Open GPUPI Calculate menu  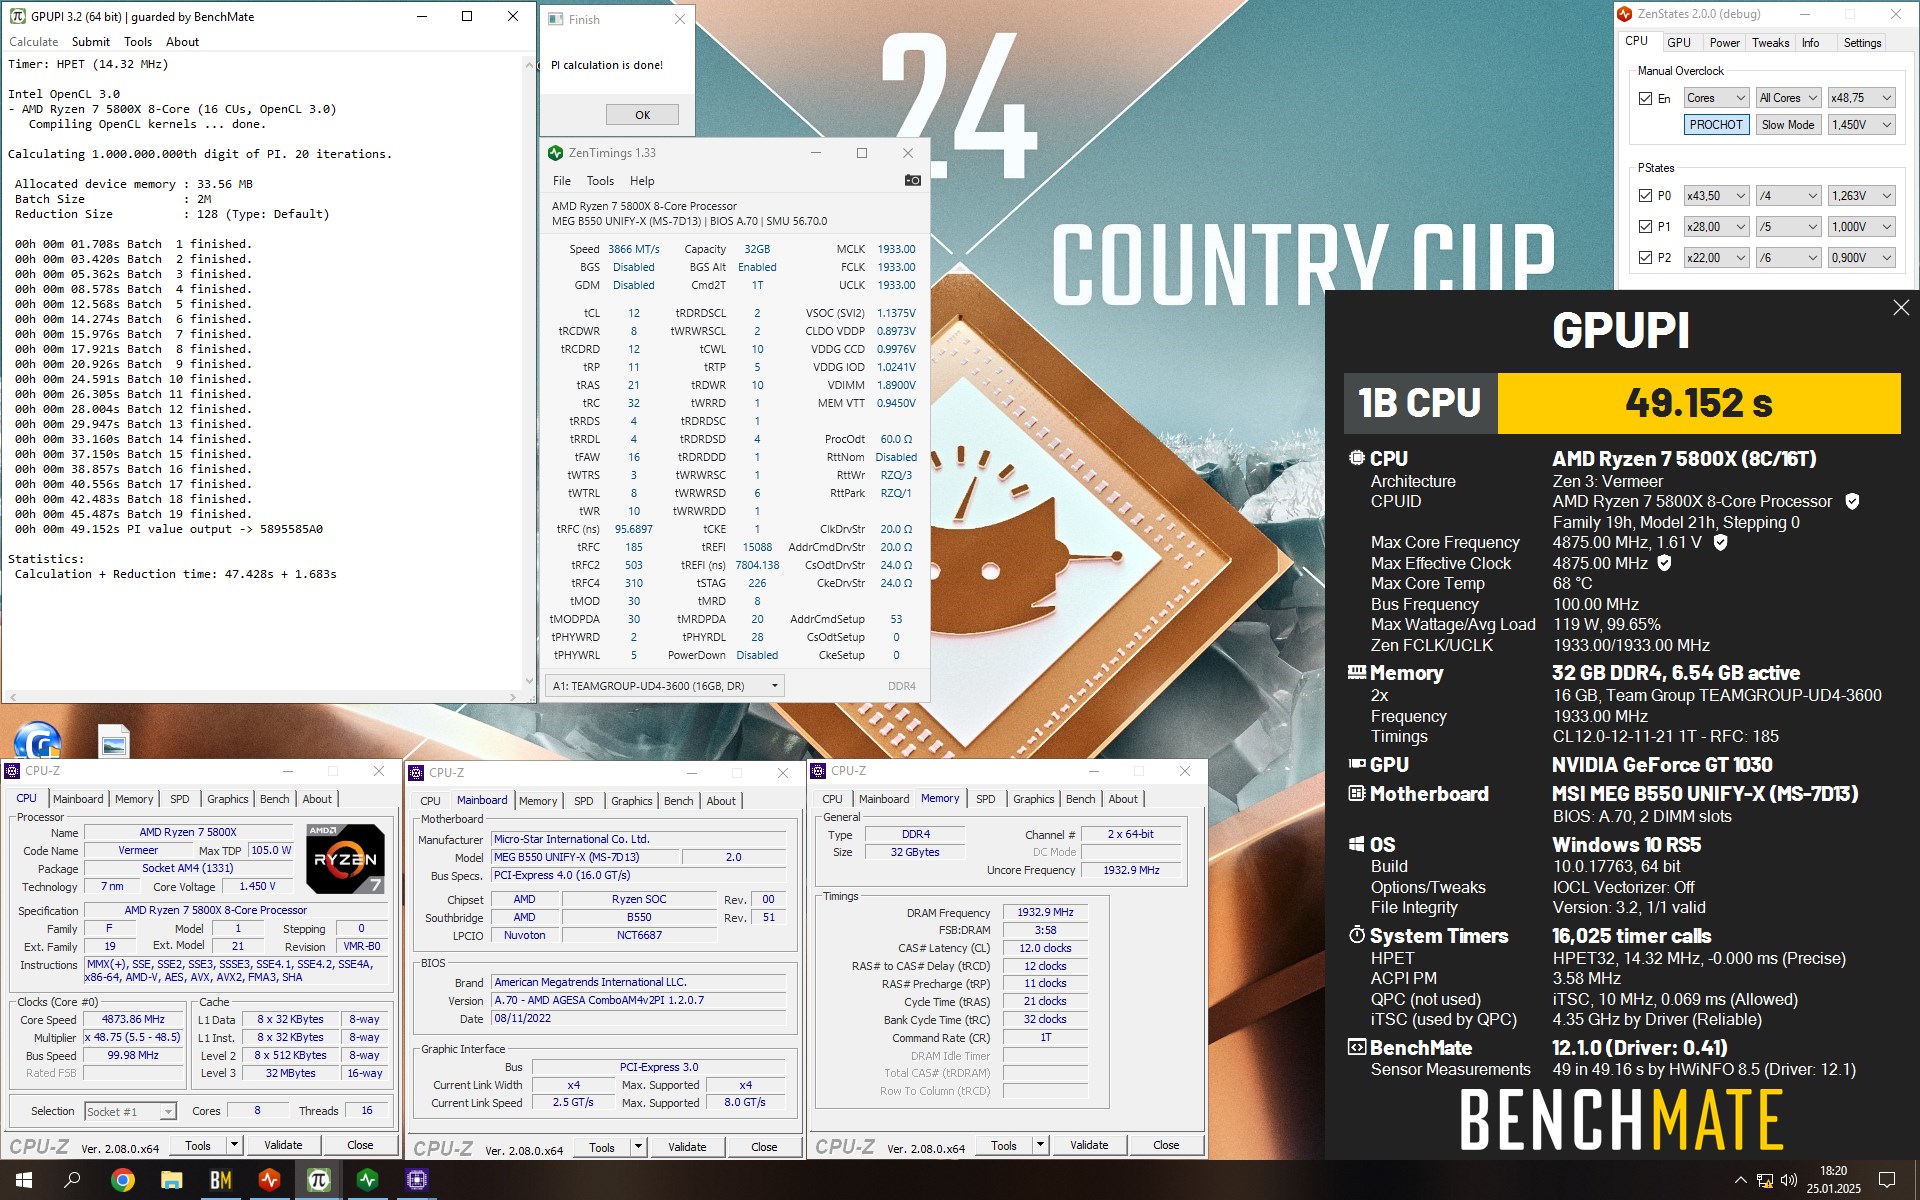(33, 42)
